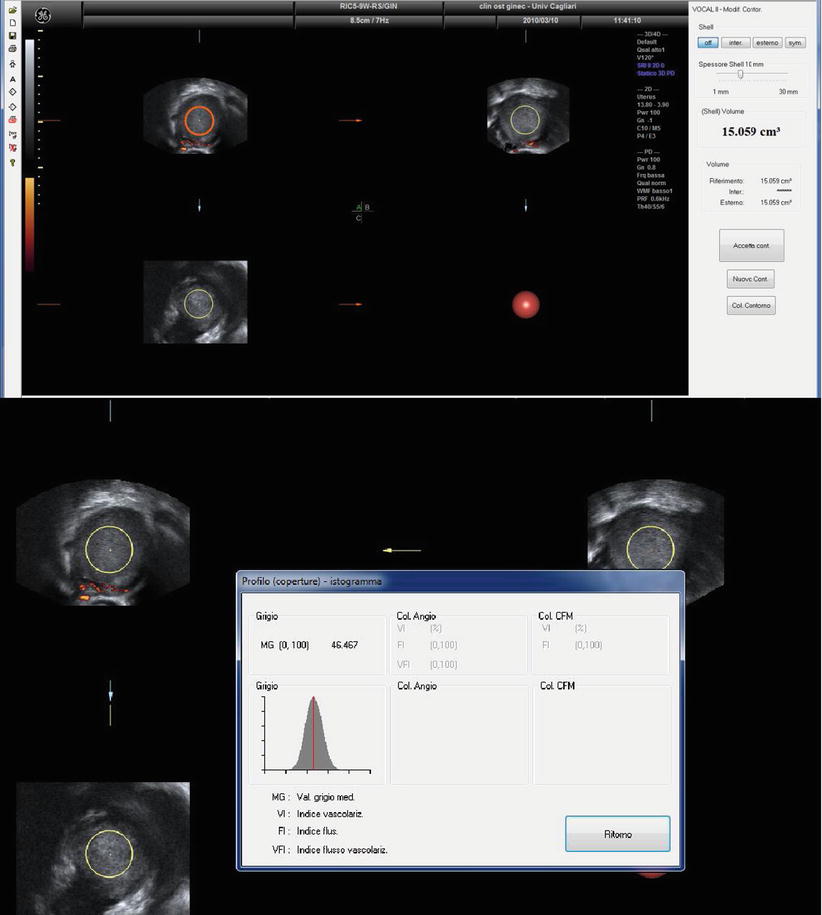Click the Nuovo Cont. button
This screenshot has height=915, width=822.
(751, 280)
